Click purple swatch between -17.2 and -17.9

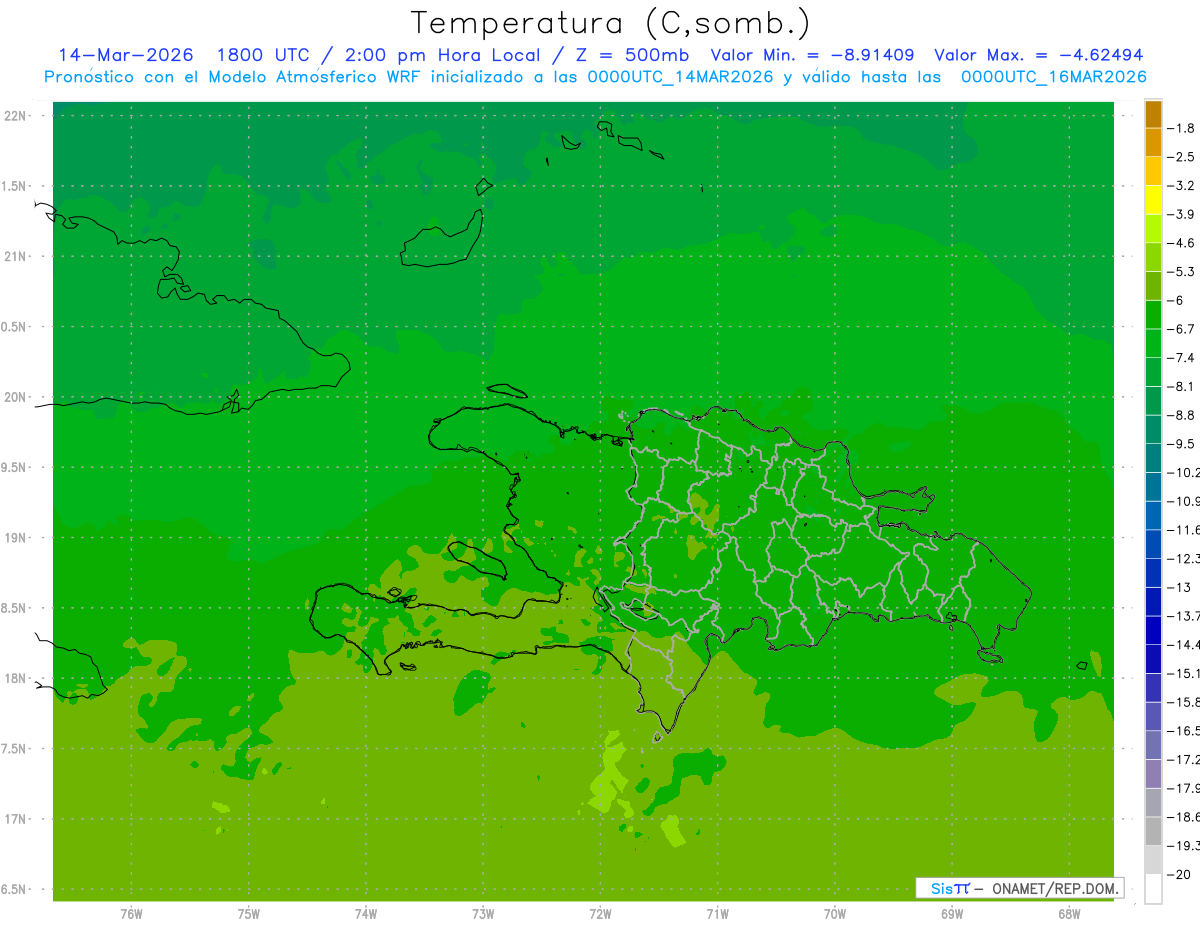click(1153, 774)
